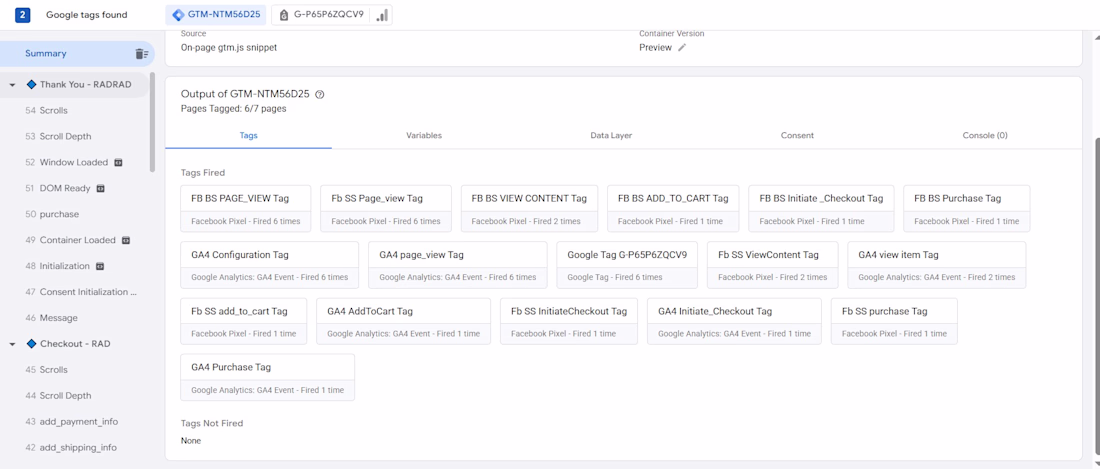The image size is (1100, 469).
Task: Click the diamond icon of Checkout - RAD
Action: point(31,344)
